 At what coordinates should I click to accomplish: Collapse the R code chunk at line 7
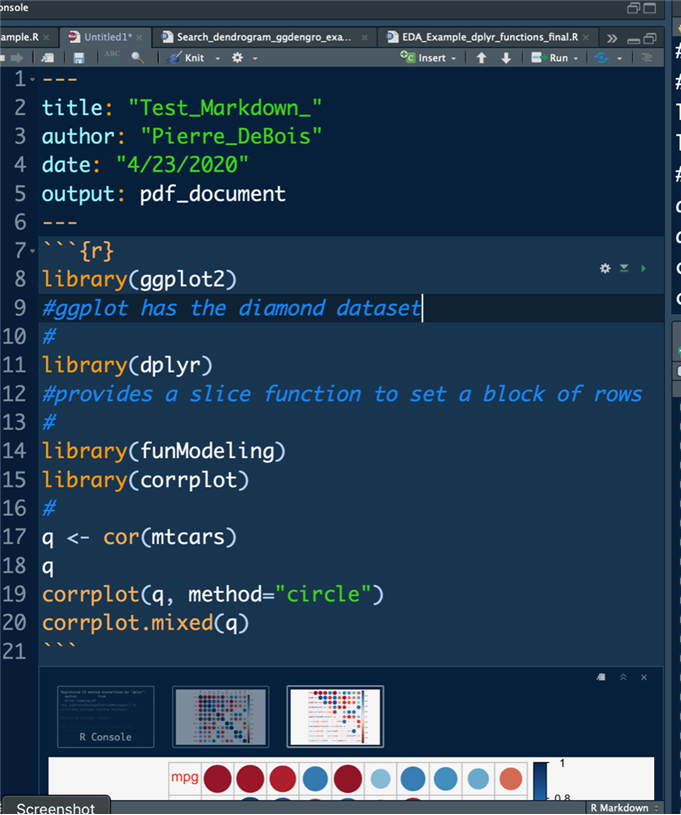click(x=33, y=251)
